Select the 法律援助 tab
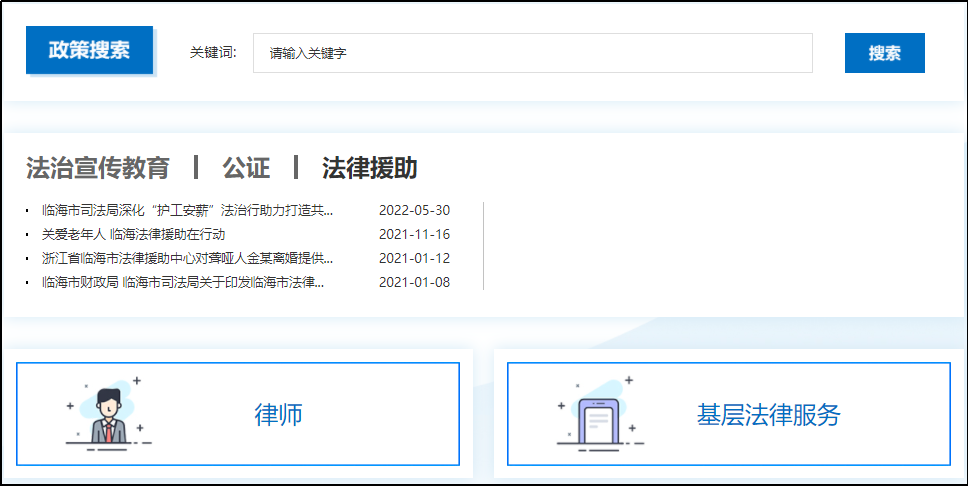Screen dimensions: 968x486 coord(369,168)
